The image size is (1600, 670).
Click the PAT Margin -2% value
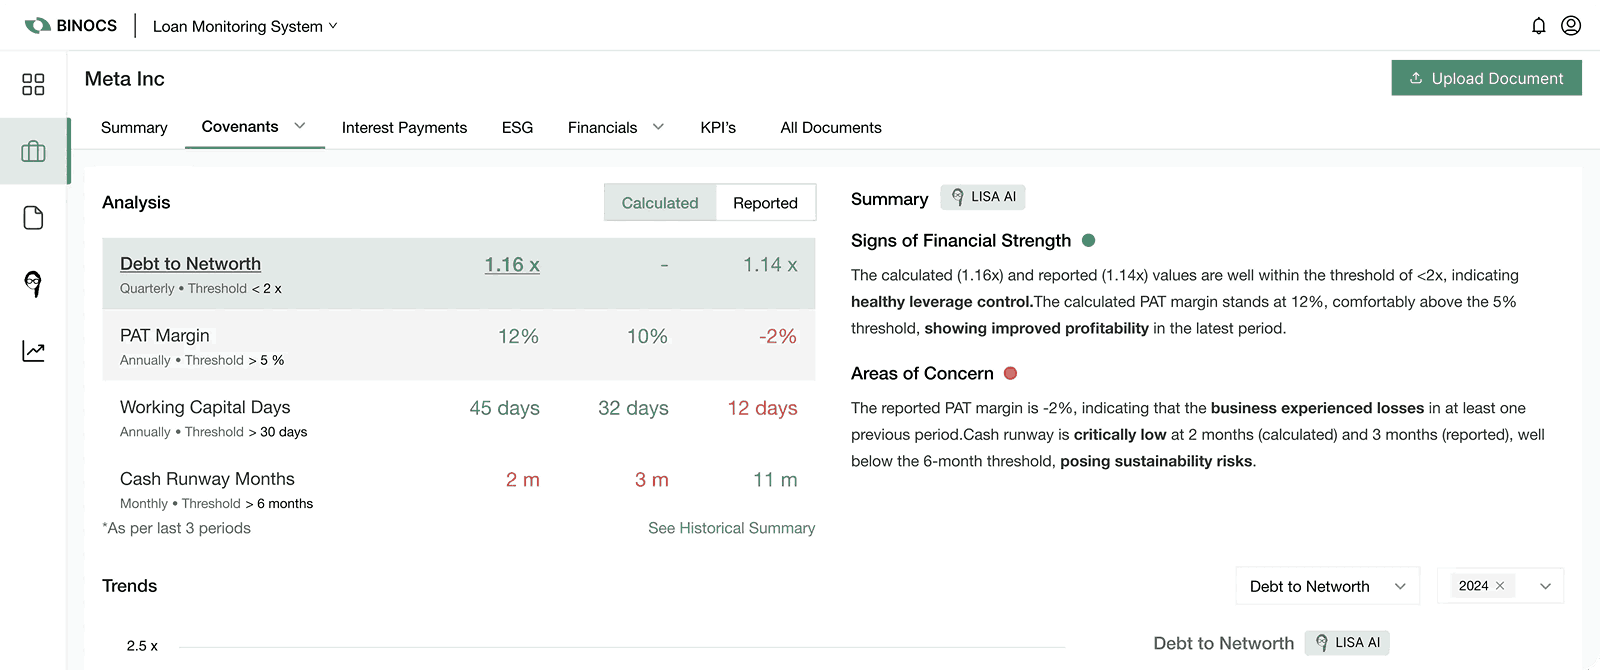(x=777, y=337)
